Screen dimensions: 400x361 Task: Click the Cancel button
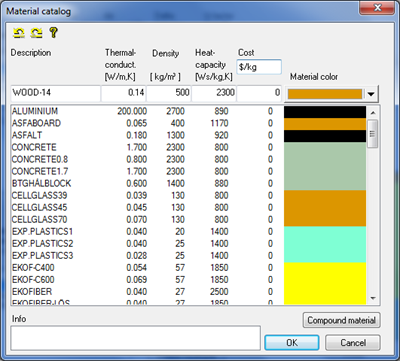[353, 343]
